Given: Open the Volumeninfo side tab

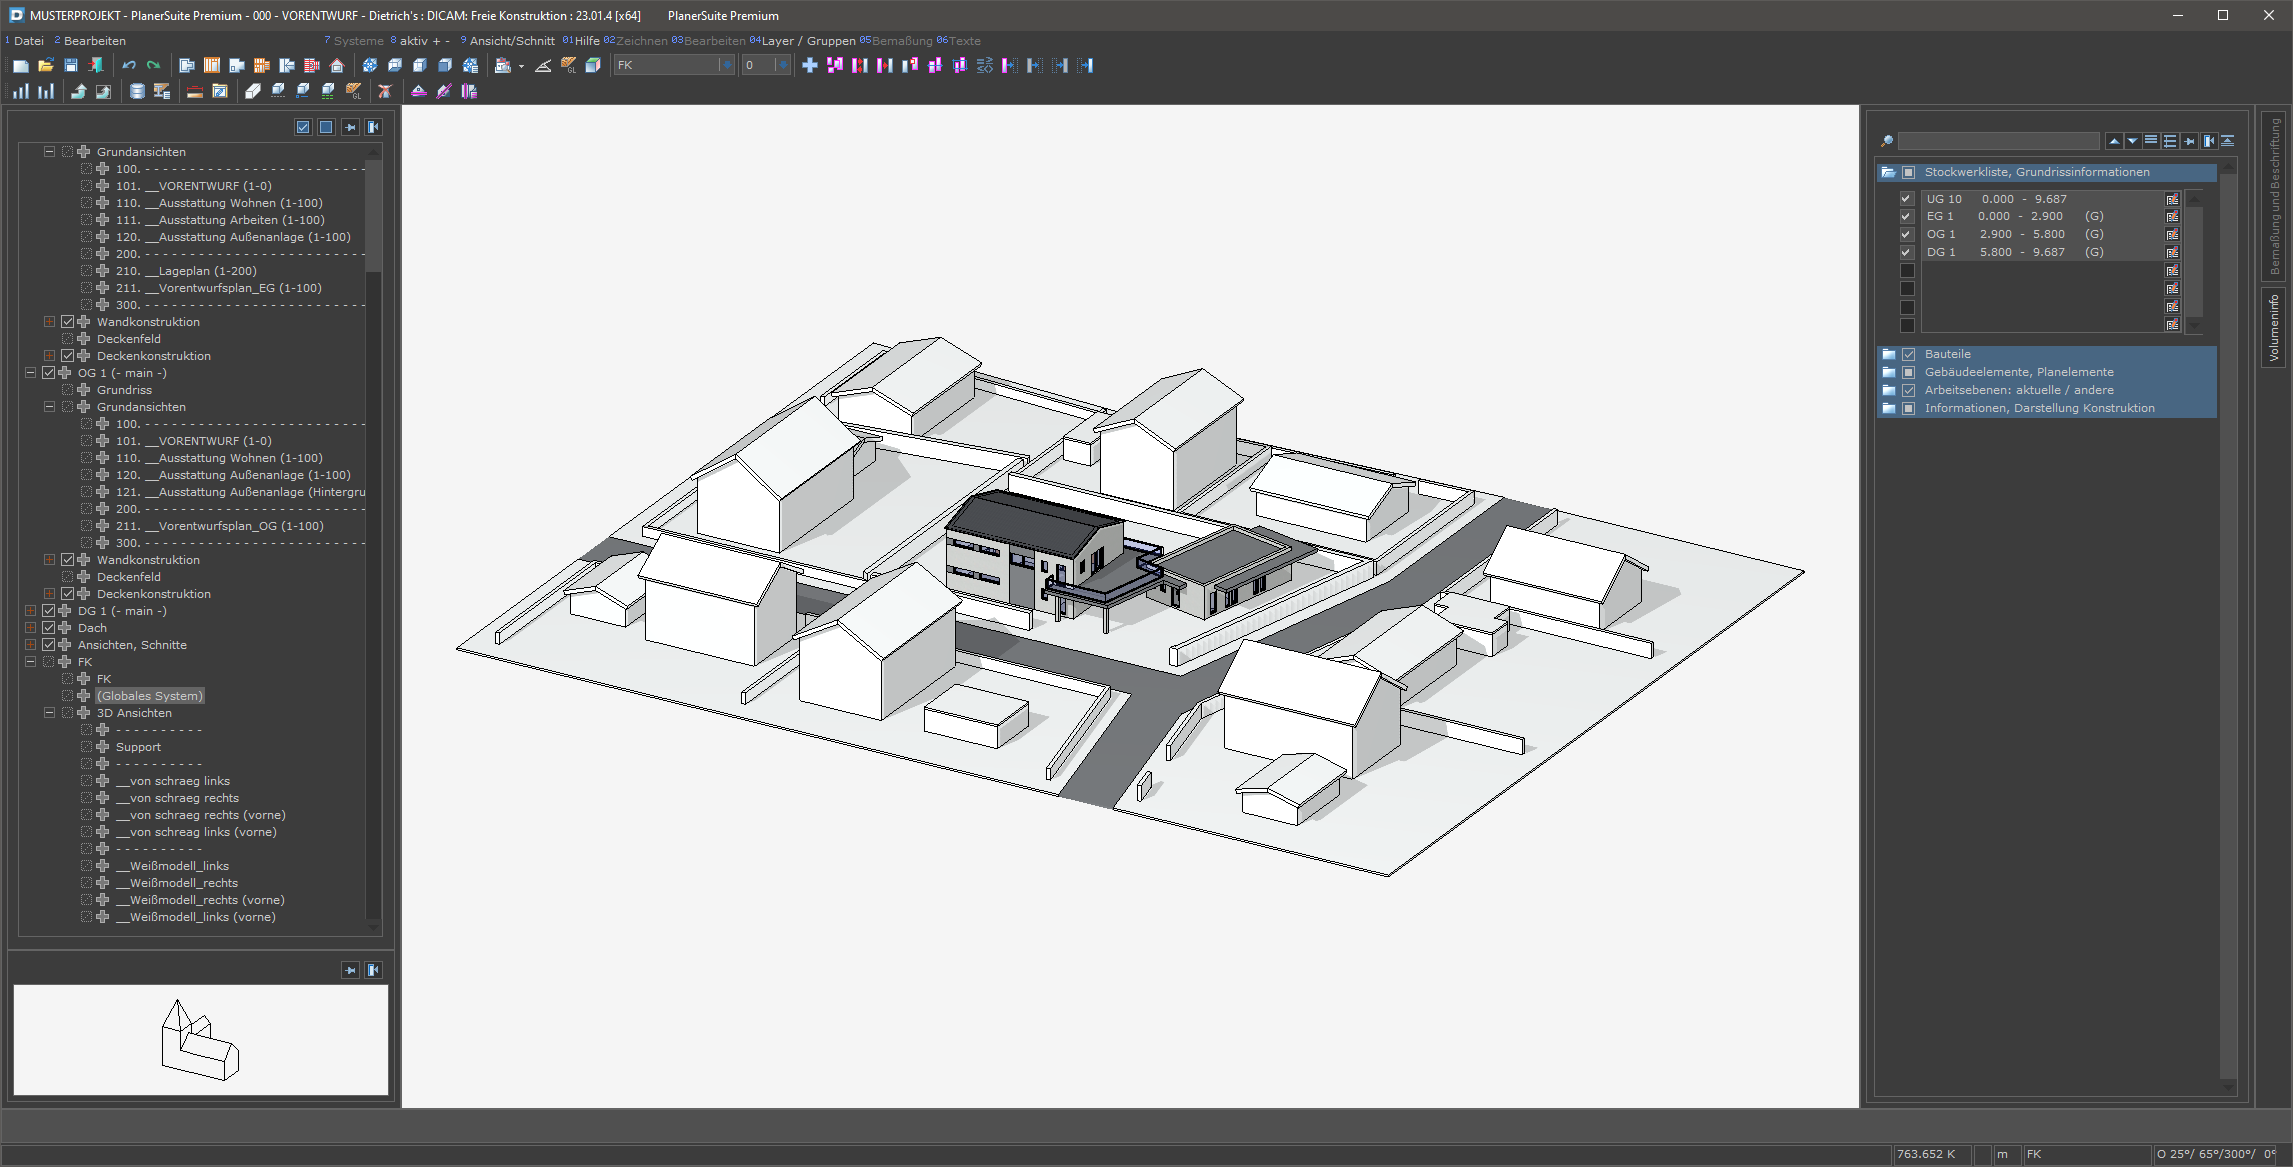Looking at the screenshot, I should pos(2273,327).
